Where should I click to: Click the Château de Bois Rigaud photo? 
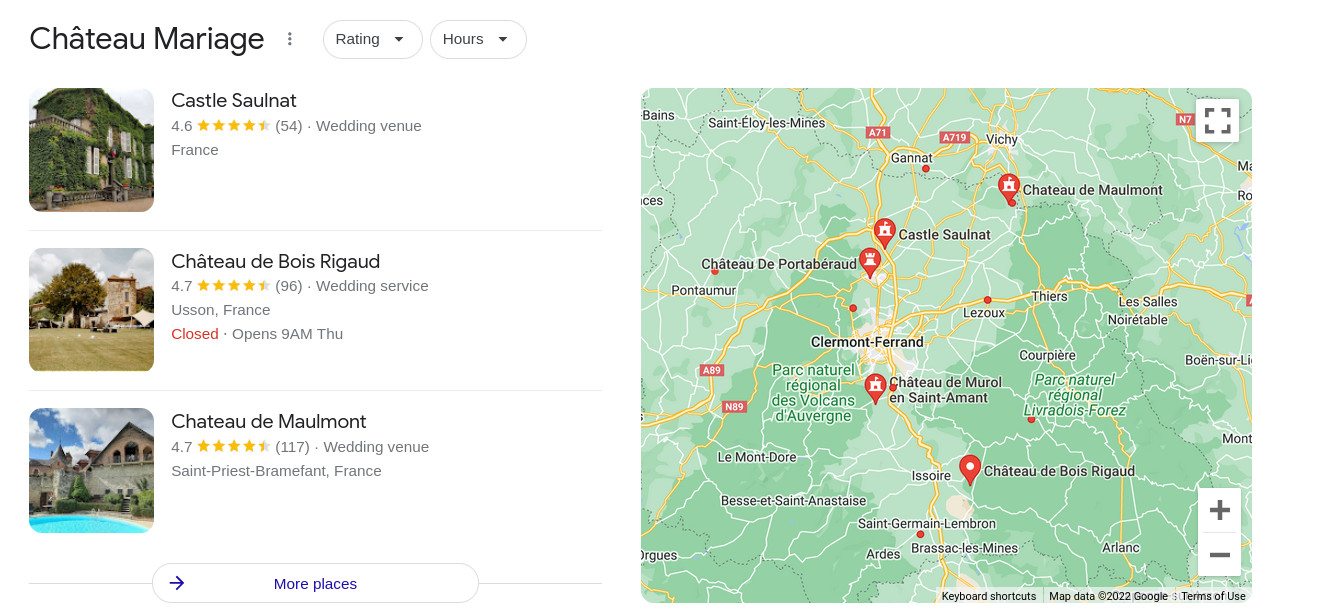[x=92, y=310]
